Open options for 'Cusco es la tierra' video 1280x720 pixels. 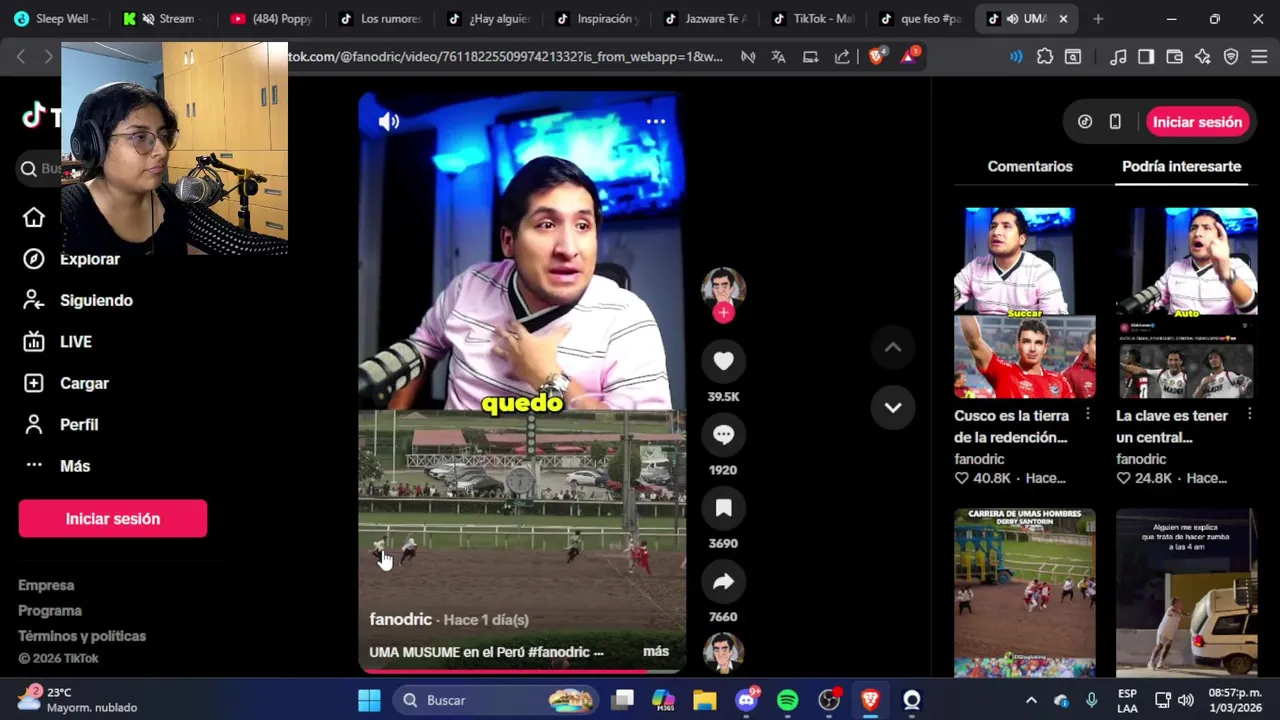(x=1087, y=414)
